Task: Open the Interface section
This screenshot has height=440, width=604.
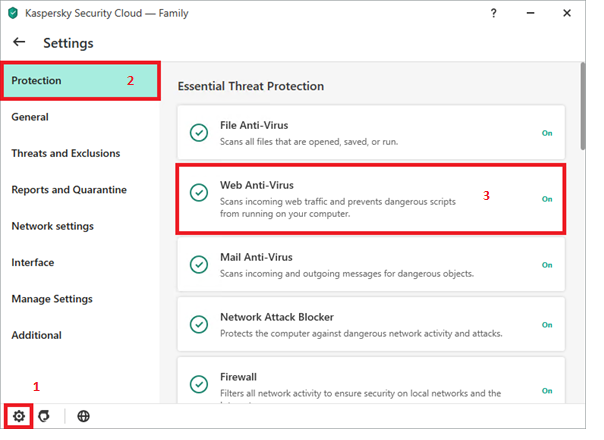Action: pyautogui.click(x=80, y=262)
